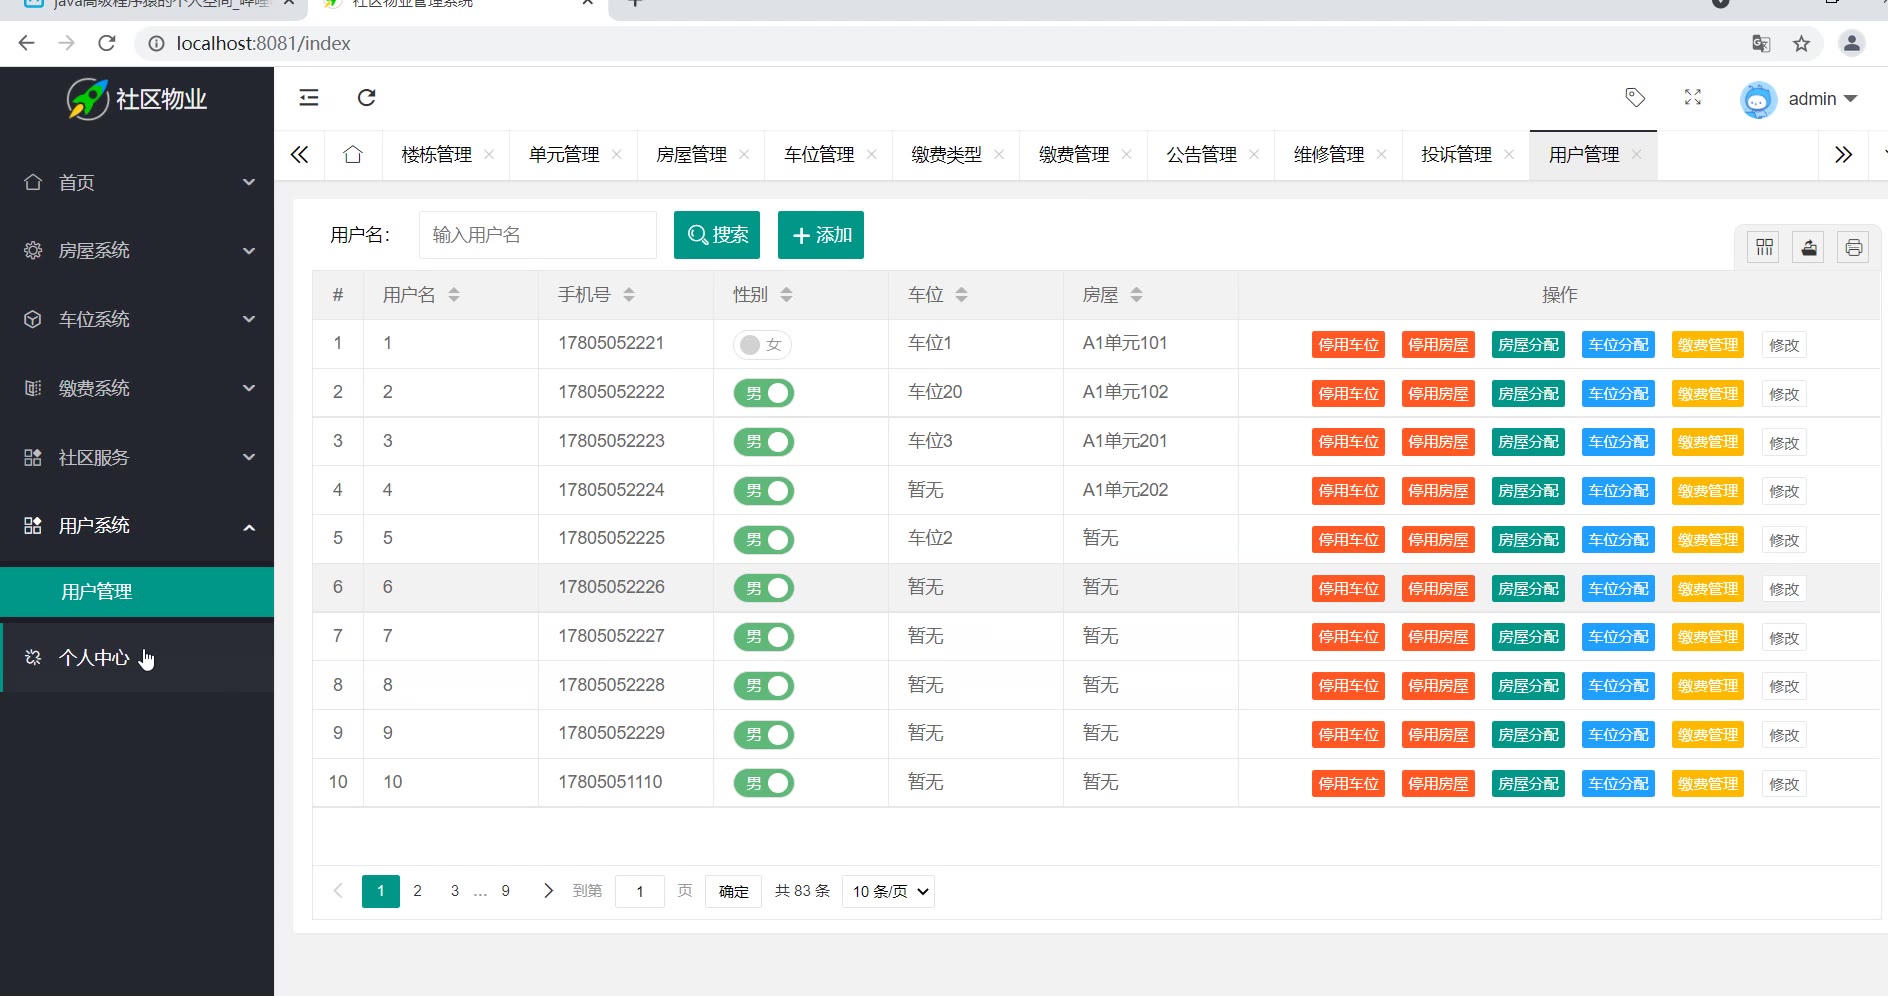The width and height of the screenshot is (1888, 996).
Task: Click the 添加 button
Action: pyautogui.click(x=820, y=235)
